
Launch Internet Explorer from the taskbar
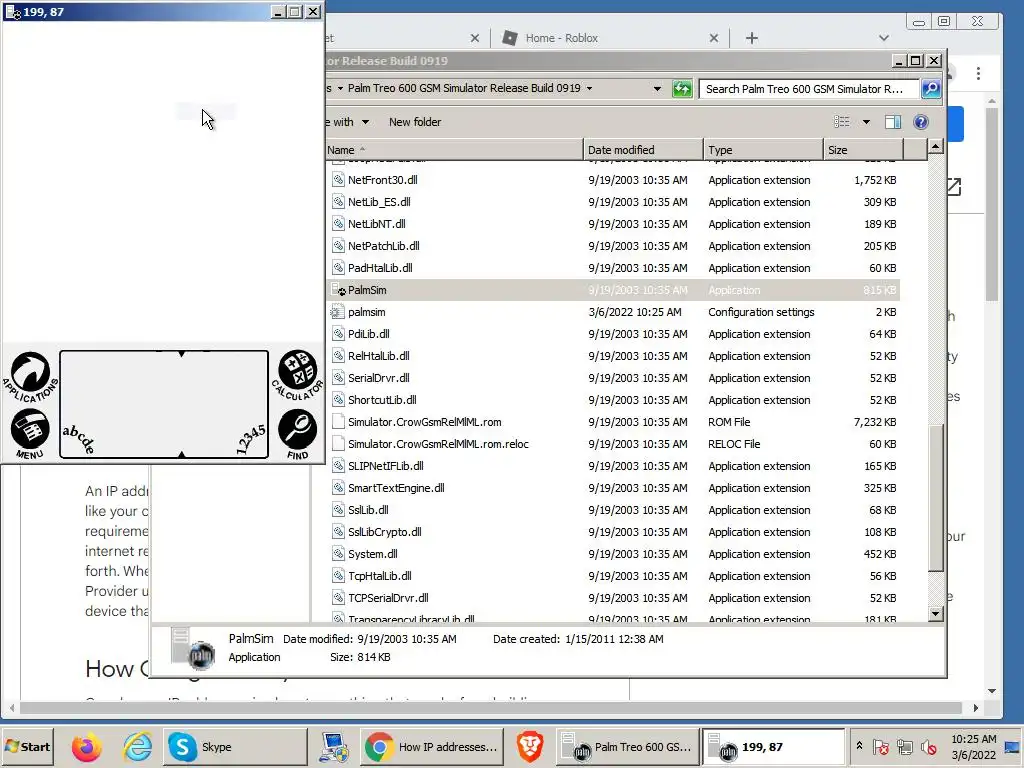pyautogui.click(x=137, y=746)
